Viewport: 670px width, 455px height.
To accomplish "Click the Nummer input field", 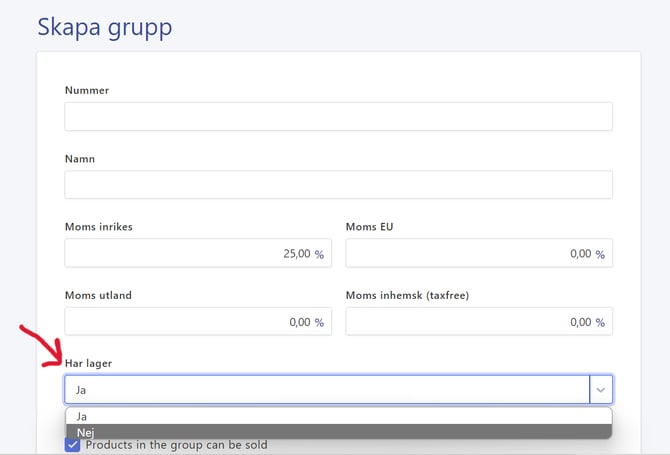I will [338, 117].
